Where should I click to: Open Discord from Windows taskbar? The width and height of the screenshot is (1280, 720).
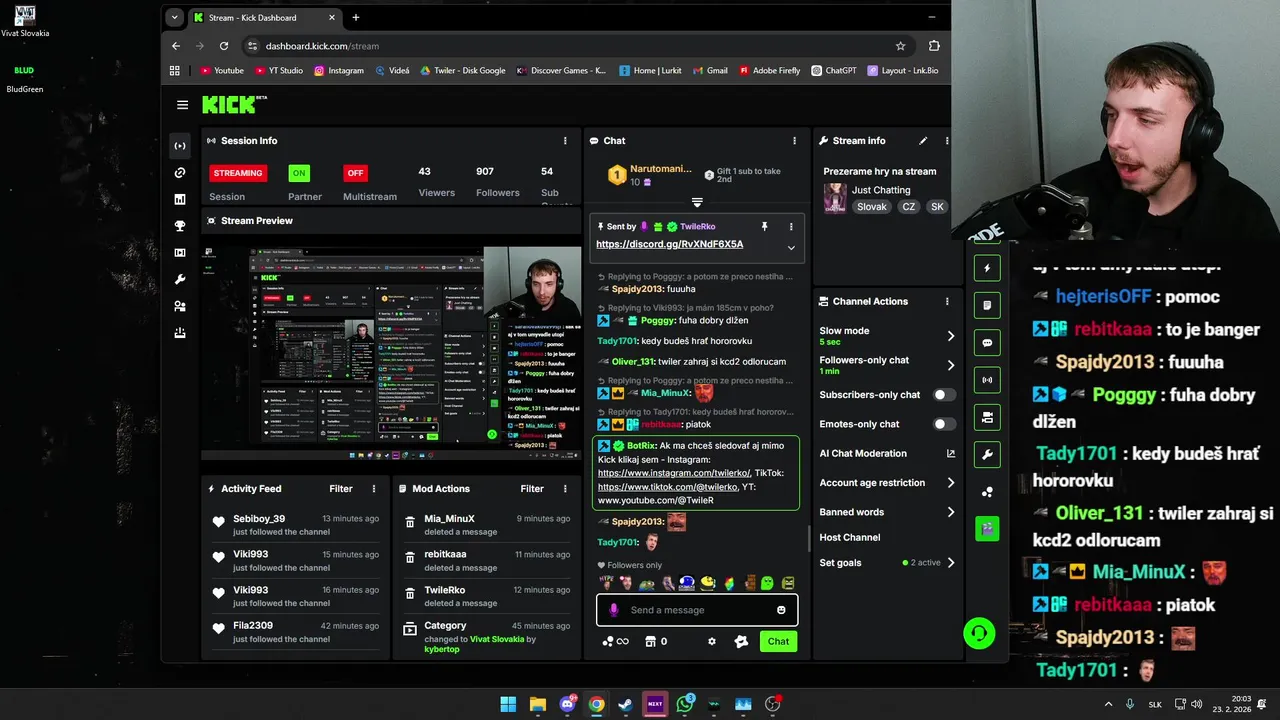(x=567, y=704)
